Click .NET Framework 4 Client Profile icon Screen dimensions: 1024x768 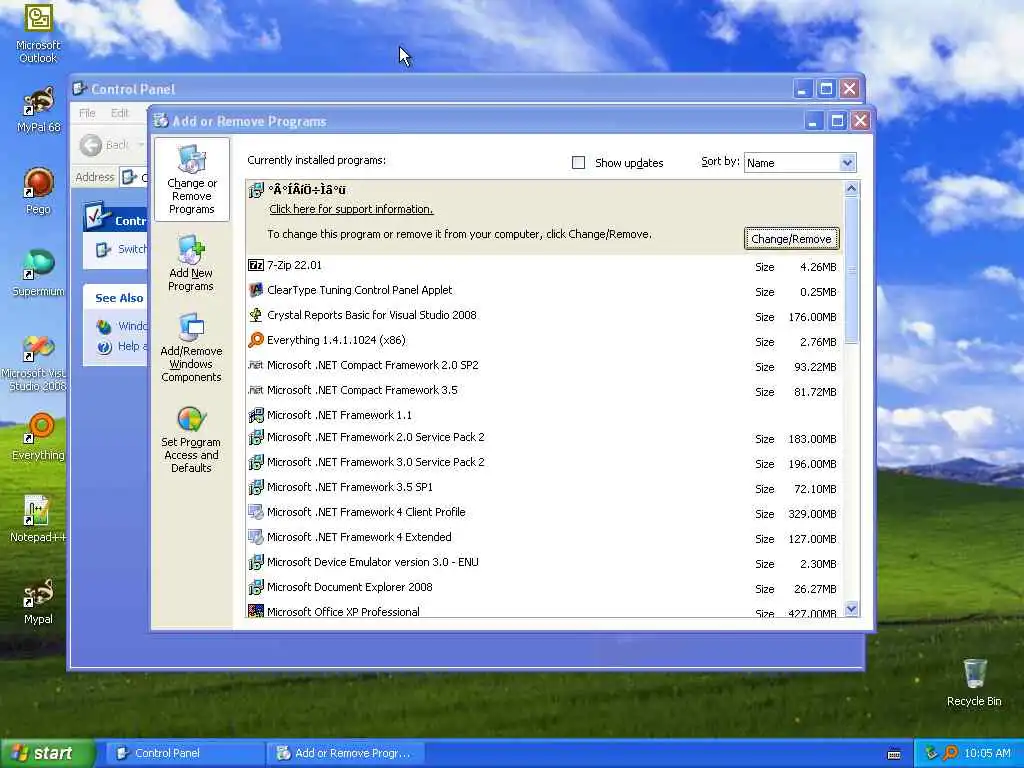click(256, 512)
